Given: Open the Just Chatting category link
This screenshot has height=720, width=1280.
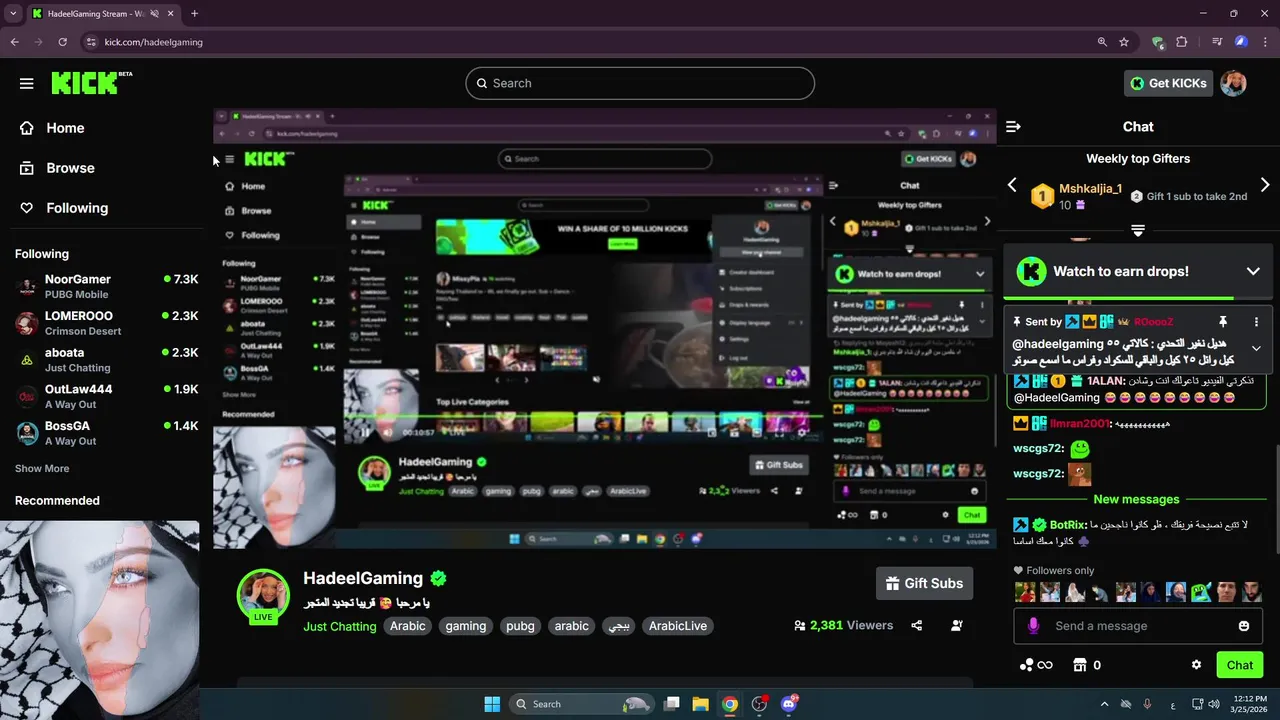Looking at the screenshot, I should 340,626.
